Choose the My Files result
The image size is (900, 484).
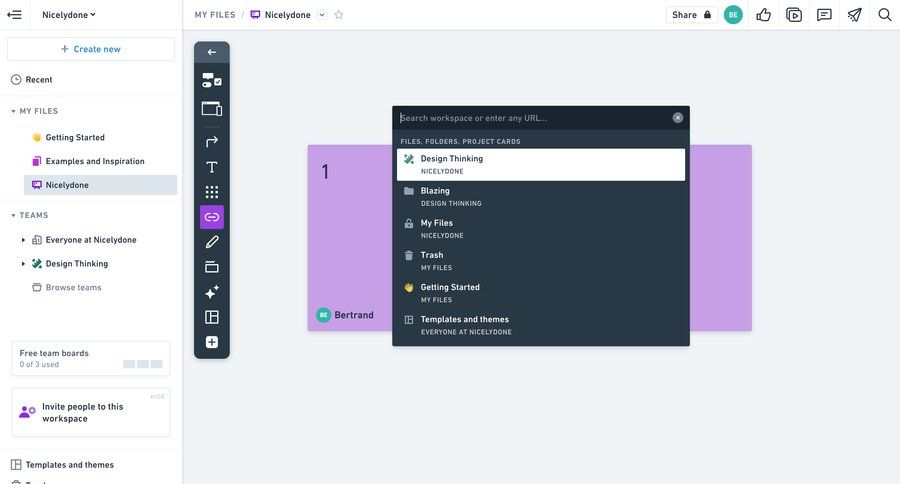(x=541, y=229)
